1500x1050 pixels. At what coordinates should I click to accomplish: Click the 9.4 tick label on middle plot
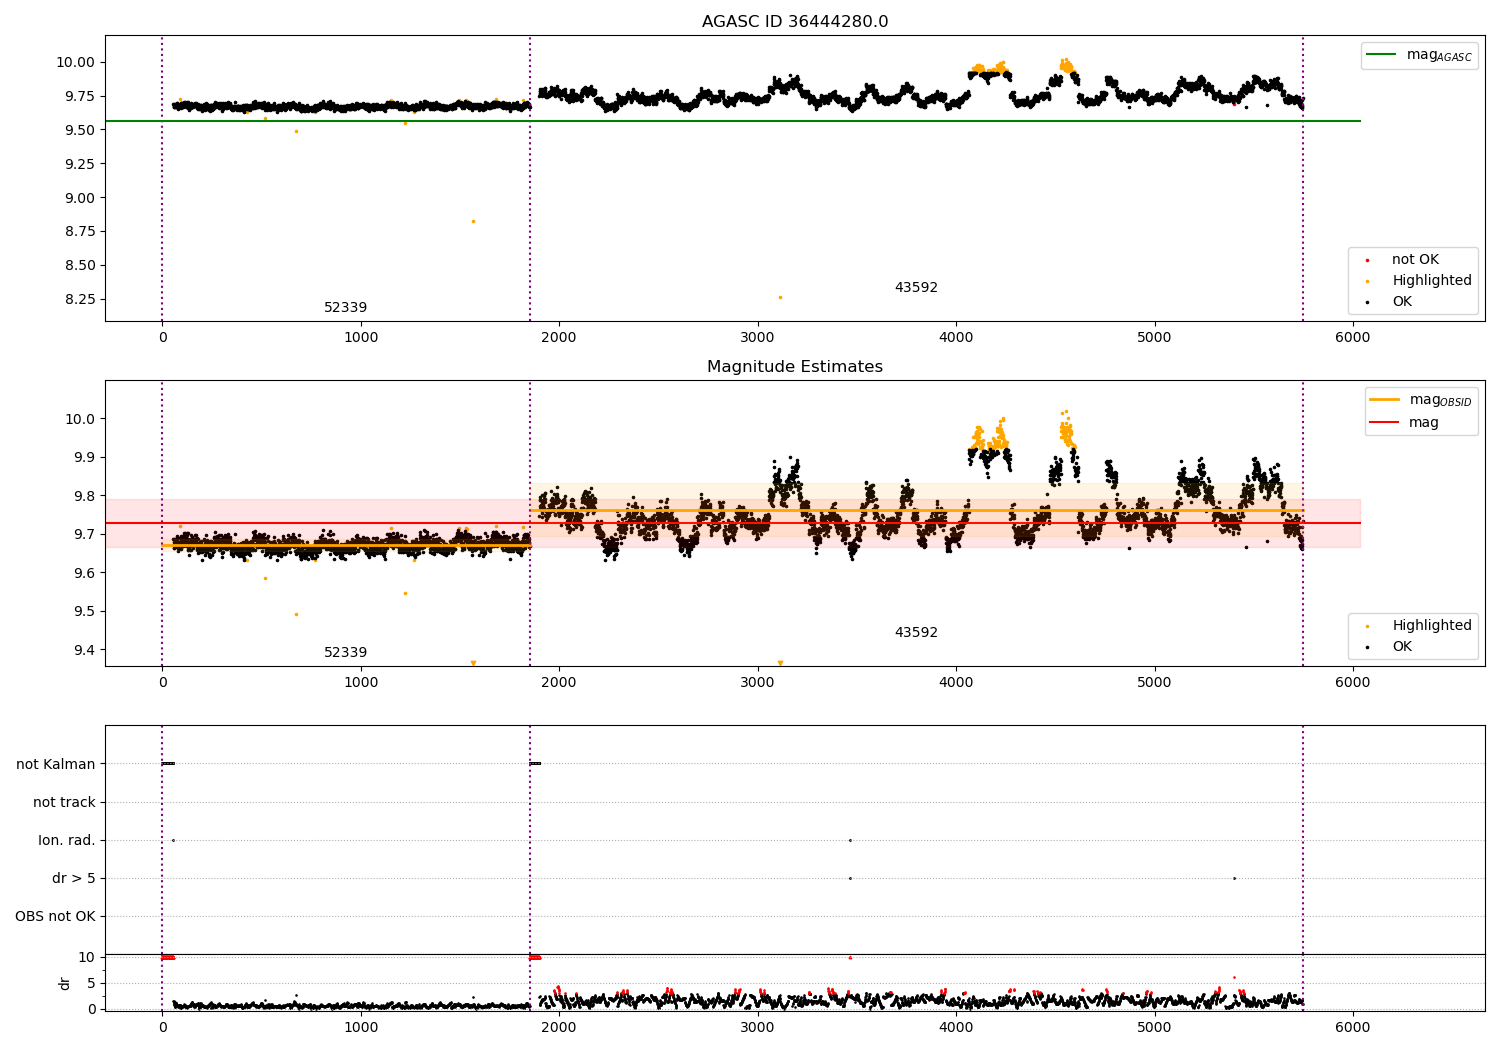(x=84, y=650)
